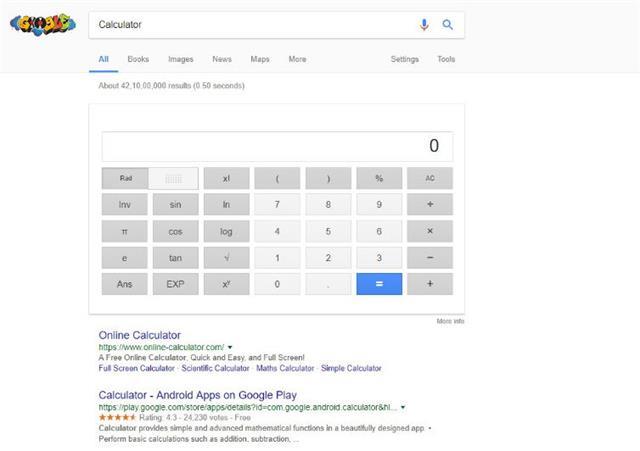Click the factorial x! key
Screen dimensions: 640x451
coord(227,178)
